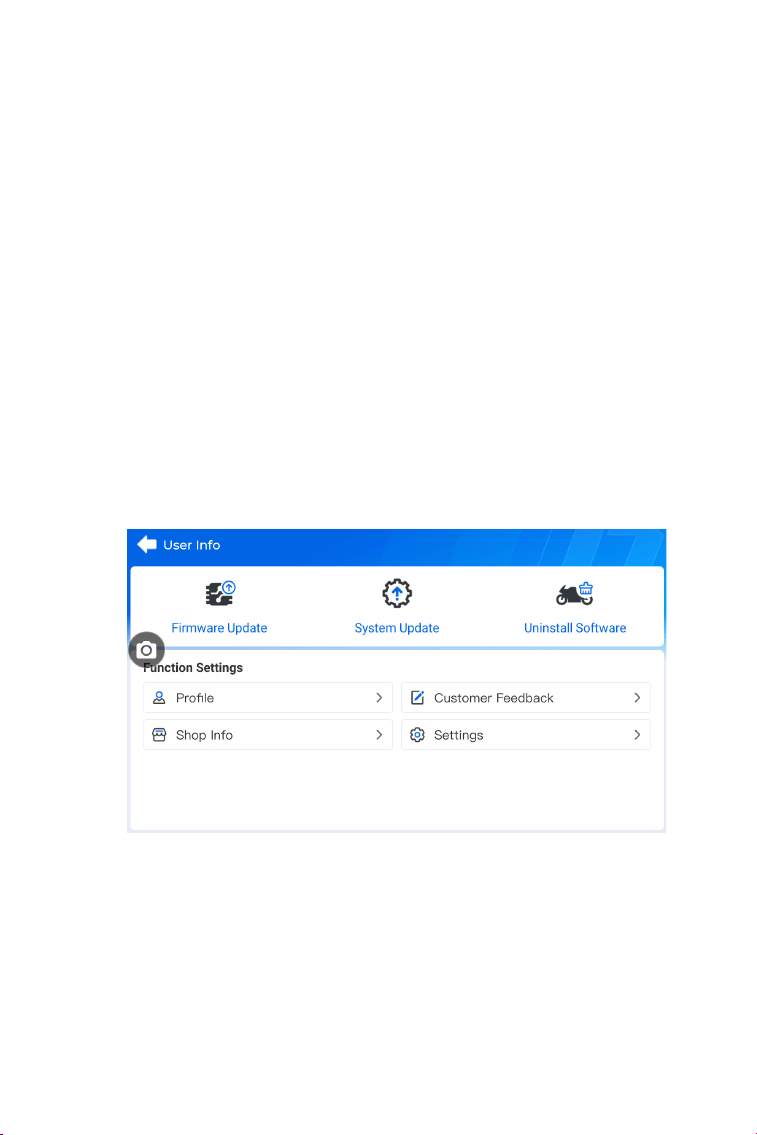The width and height of the screenshot is (757, 1135).
Task: Open the Customer Feedback entry
Action: 526,698
